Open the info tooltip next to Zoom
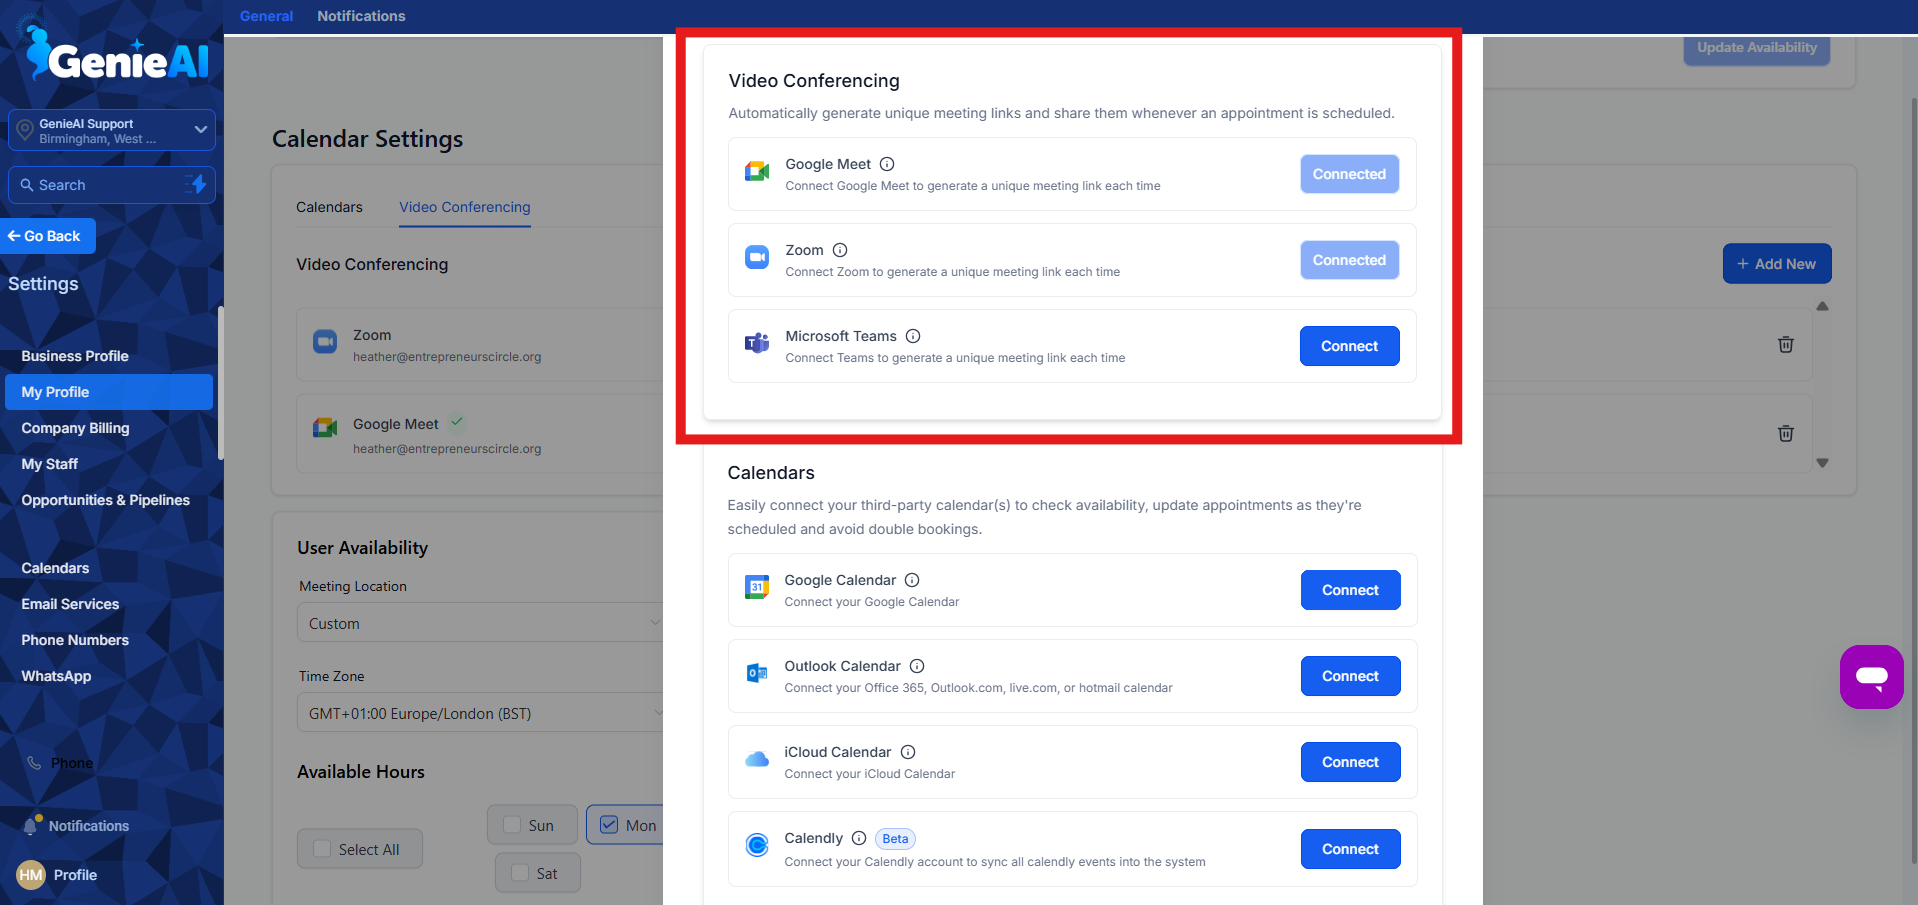Screen dimensions: 1918x905 pos(840,250)
